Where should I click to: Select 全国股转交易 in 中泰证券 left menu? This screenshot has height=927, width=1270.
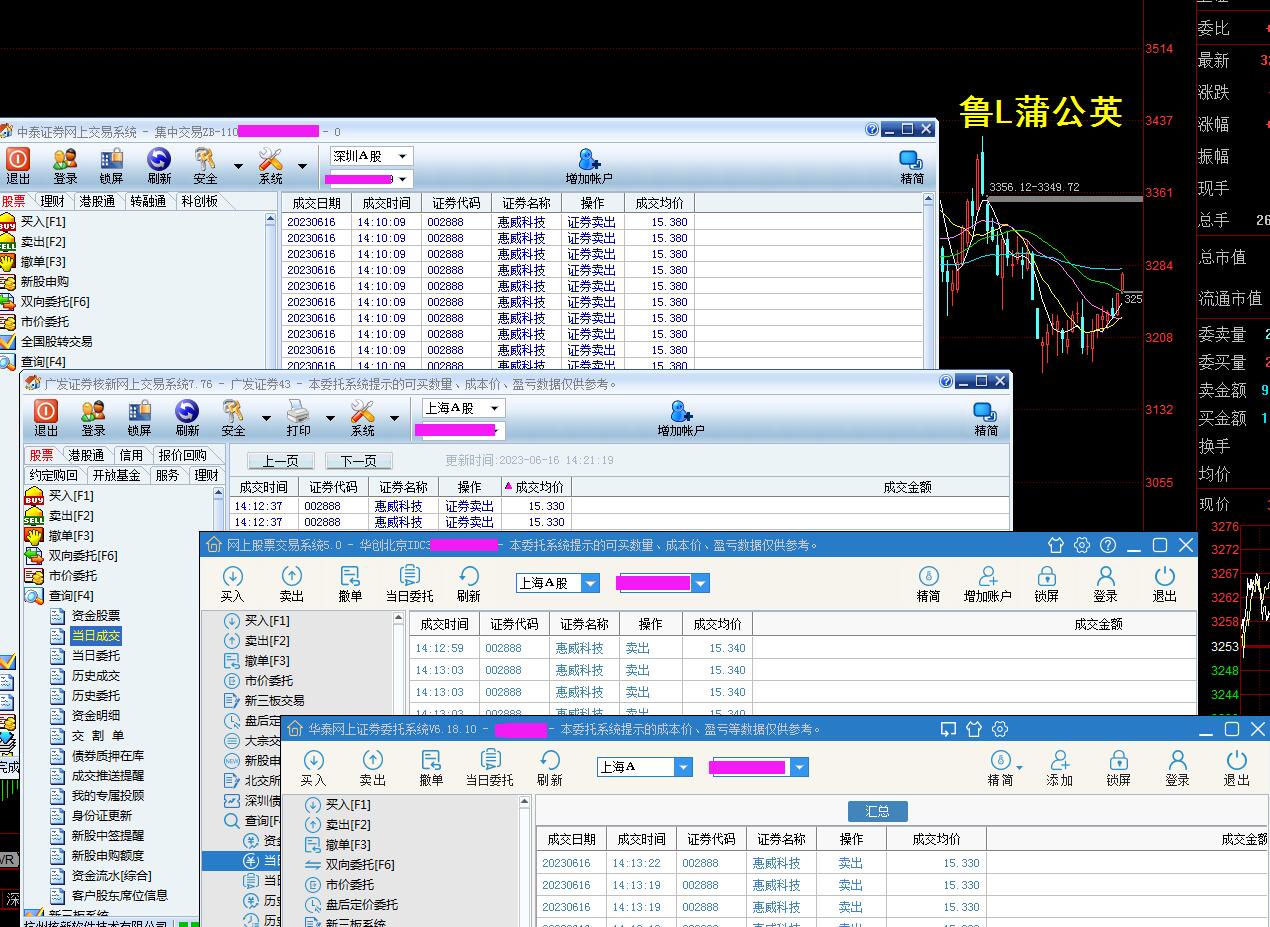(57, 341)
